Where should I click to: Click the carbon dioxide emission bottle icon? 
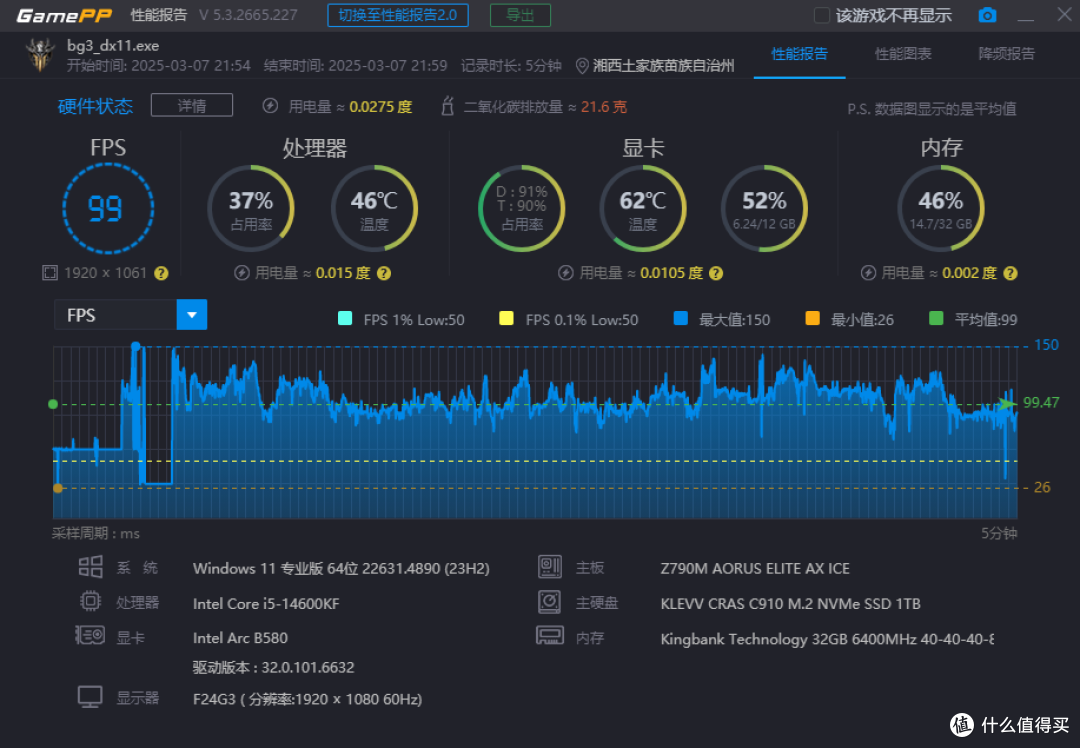click(448, 106)
